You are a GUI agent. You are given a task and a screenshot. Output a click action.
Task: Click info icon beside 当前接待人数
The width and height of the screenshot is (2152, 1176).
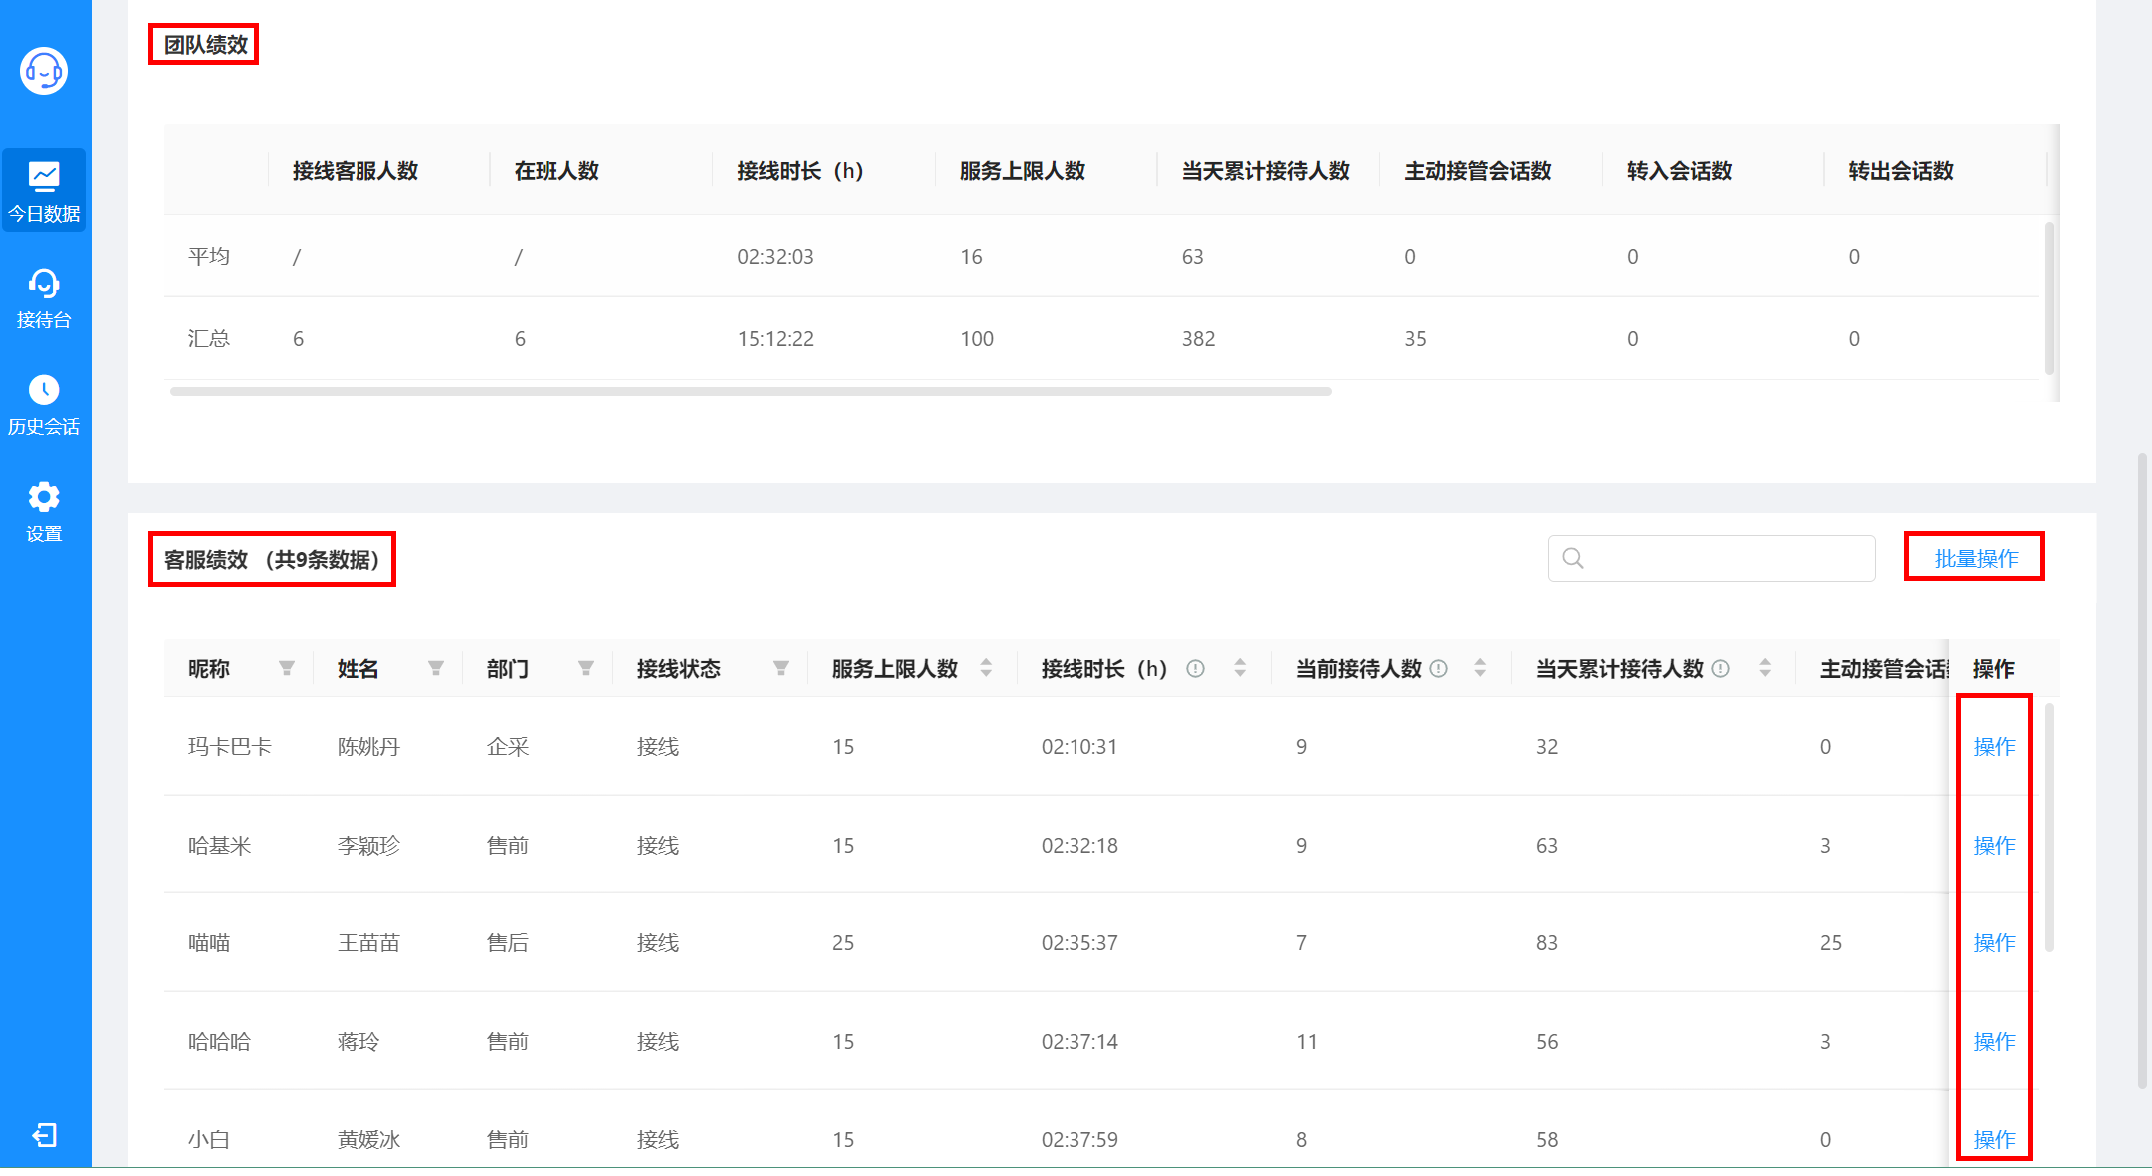[1439, 668]
